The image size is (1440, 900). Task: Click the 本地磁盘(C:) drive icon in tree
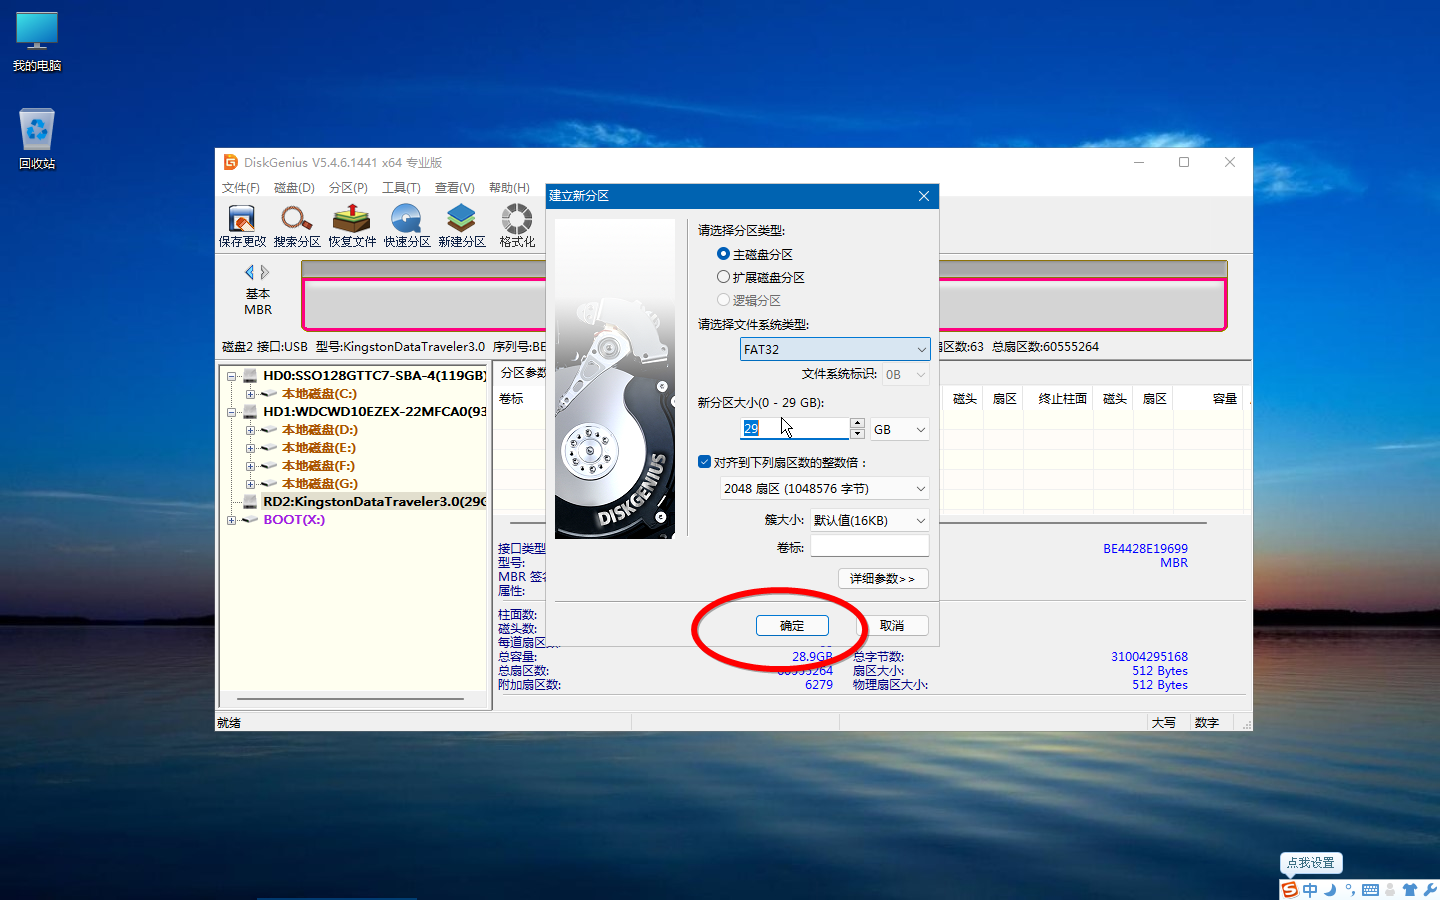click(x=269, y=394)
